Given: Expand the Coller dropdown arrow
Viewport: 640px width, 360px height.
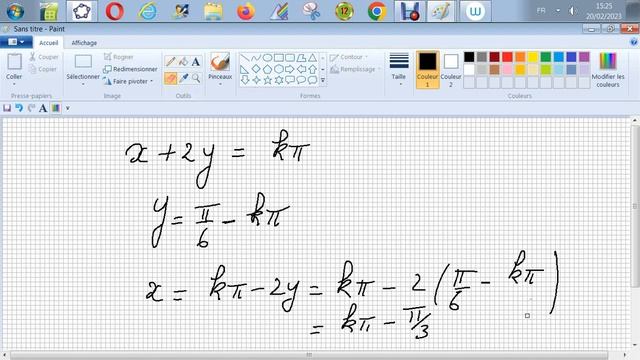Looking at the screenshot, I should pos(14,84).
